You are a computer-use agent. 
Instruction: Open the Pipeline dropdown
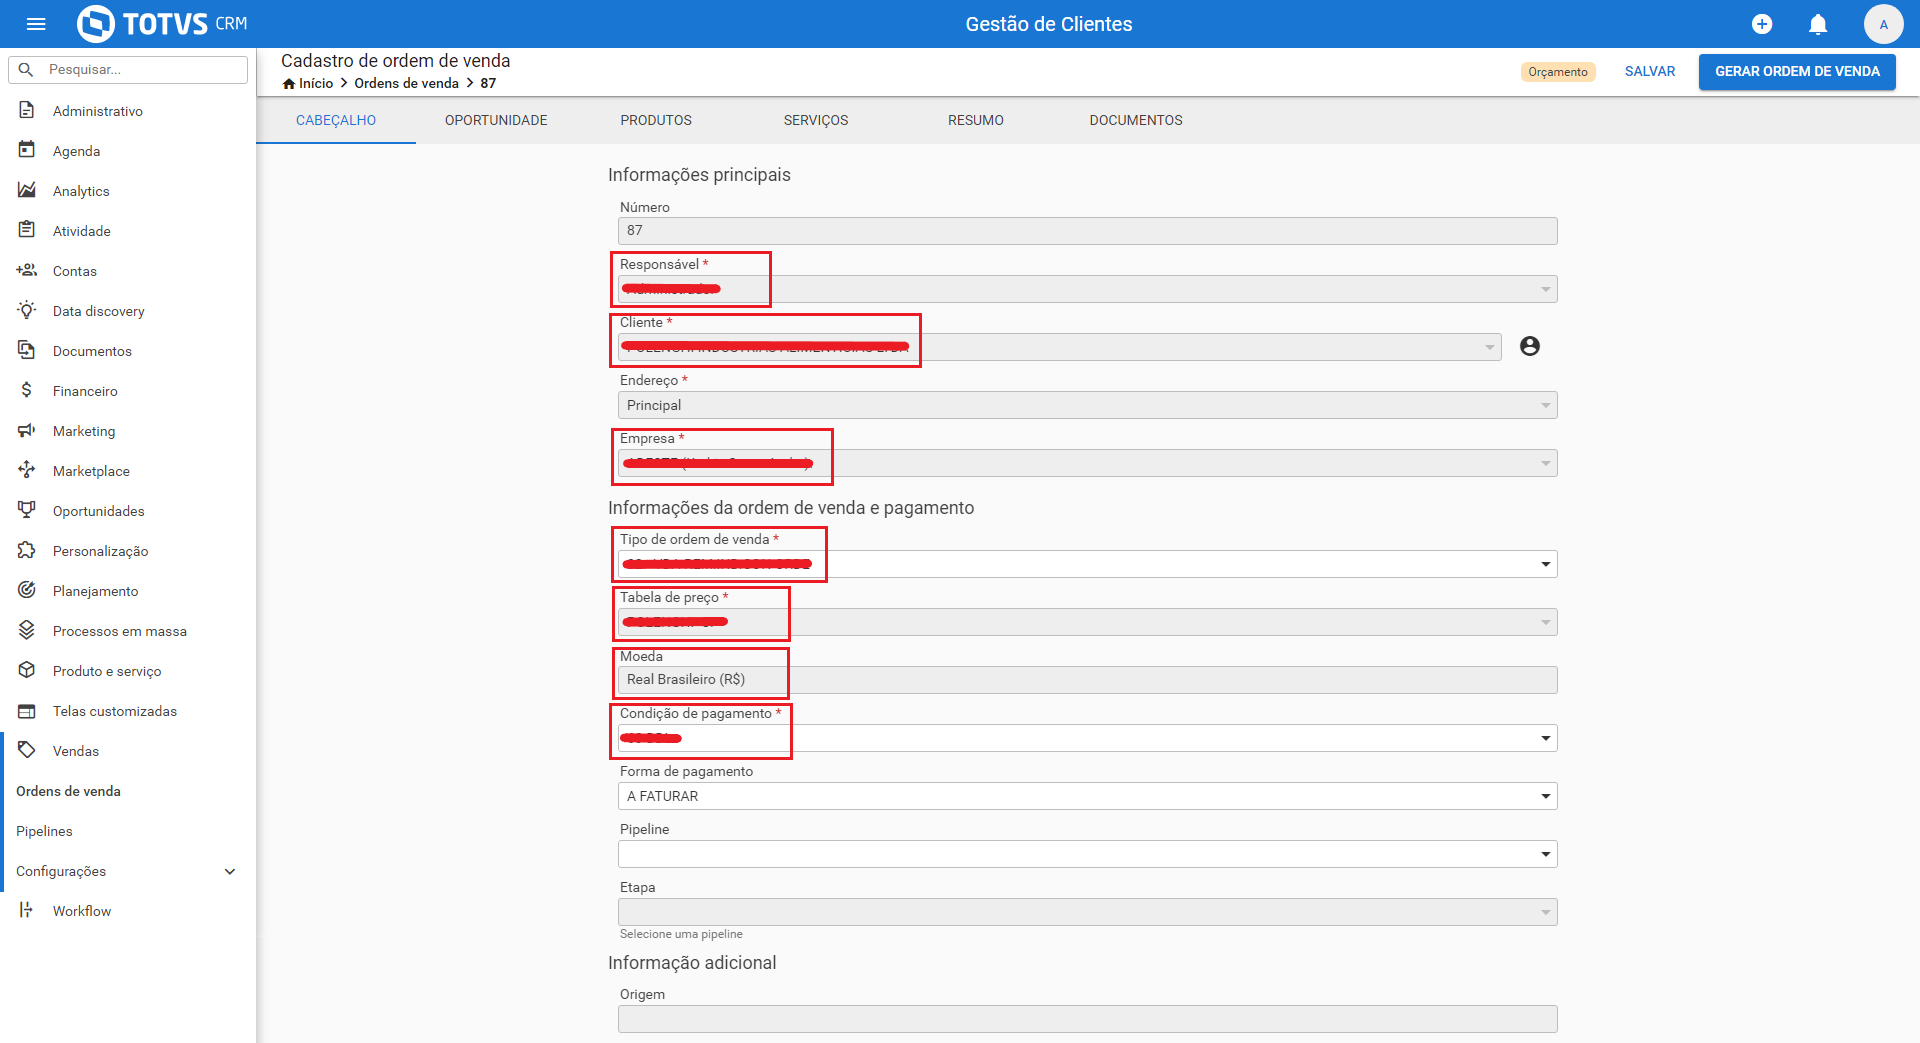click(x=1088, y=854)
